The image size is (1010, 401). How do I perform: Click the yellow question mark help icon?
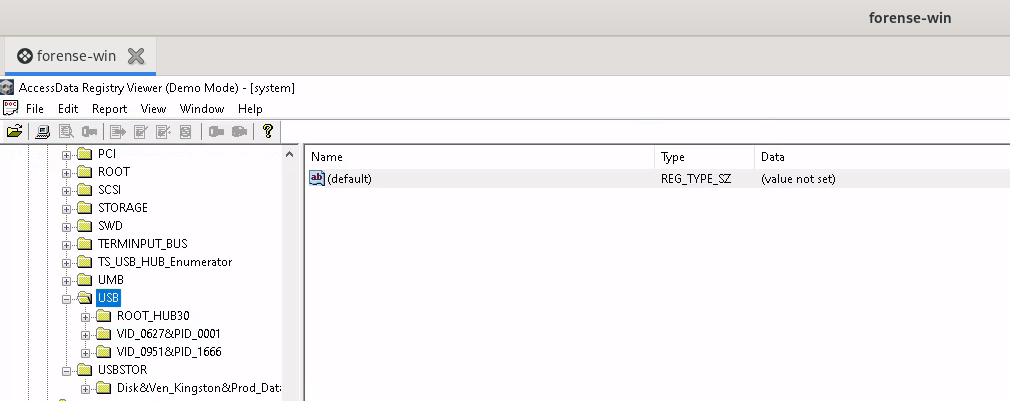[268, 132]
